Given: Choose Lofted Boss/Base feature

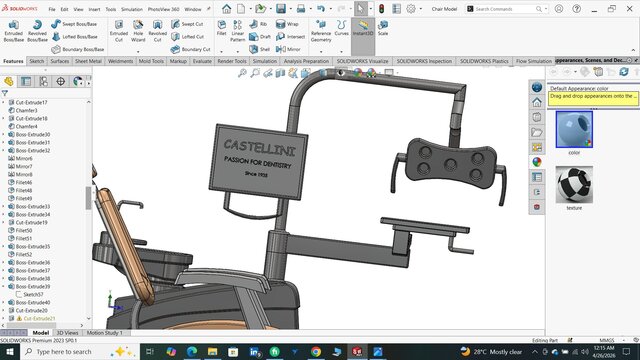Looking at the screenshot, I should 75,37.
